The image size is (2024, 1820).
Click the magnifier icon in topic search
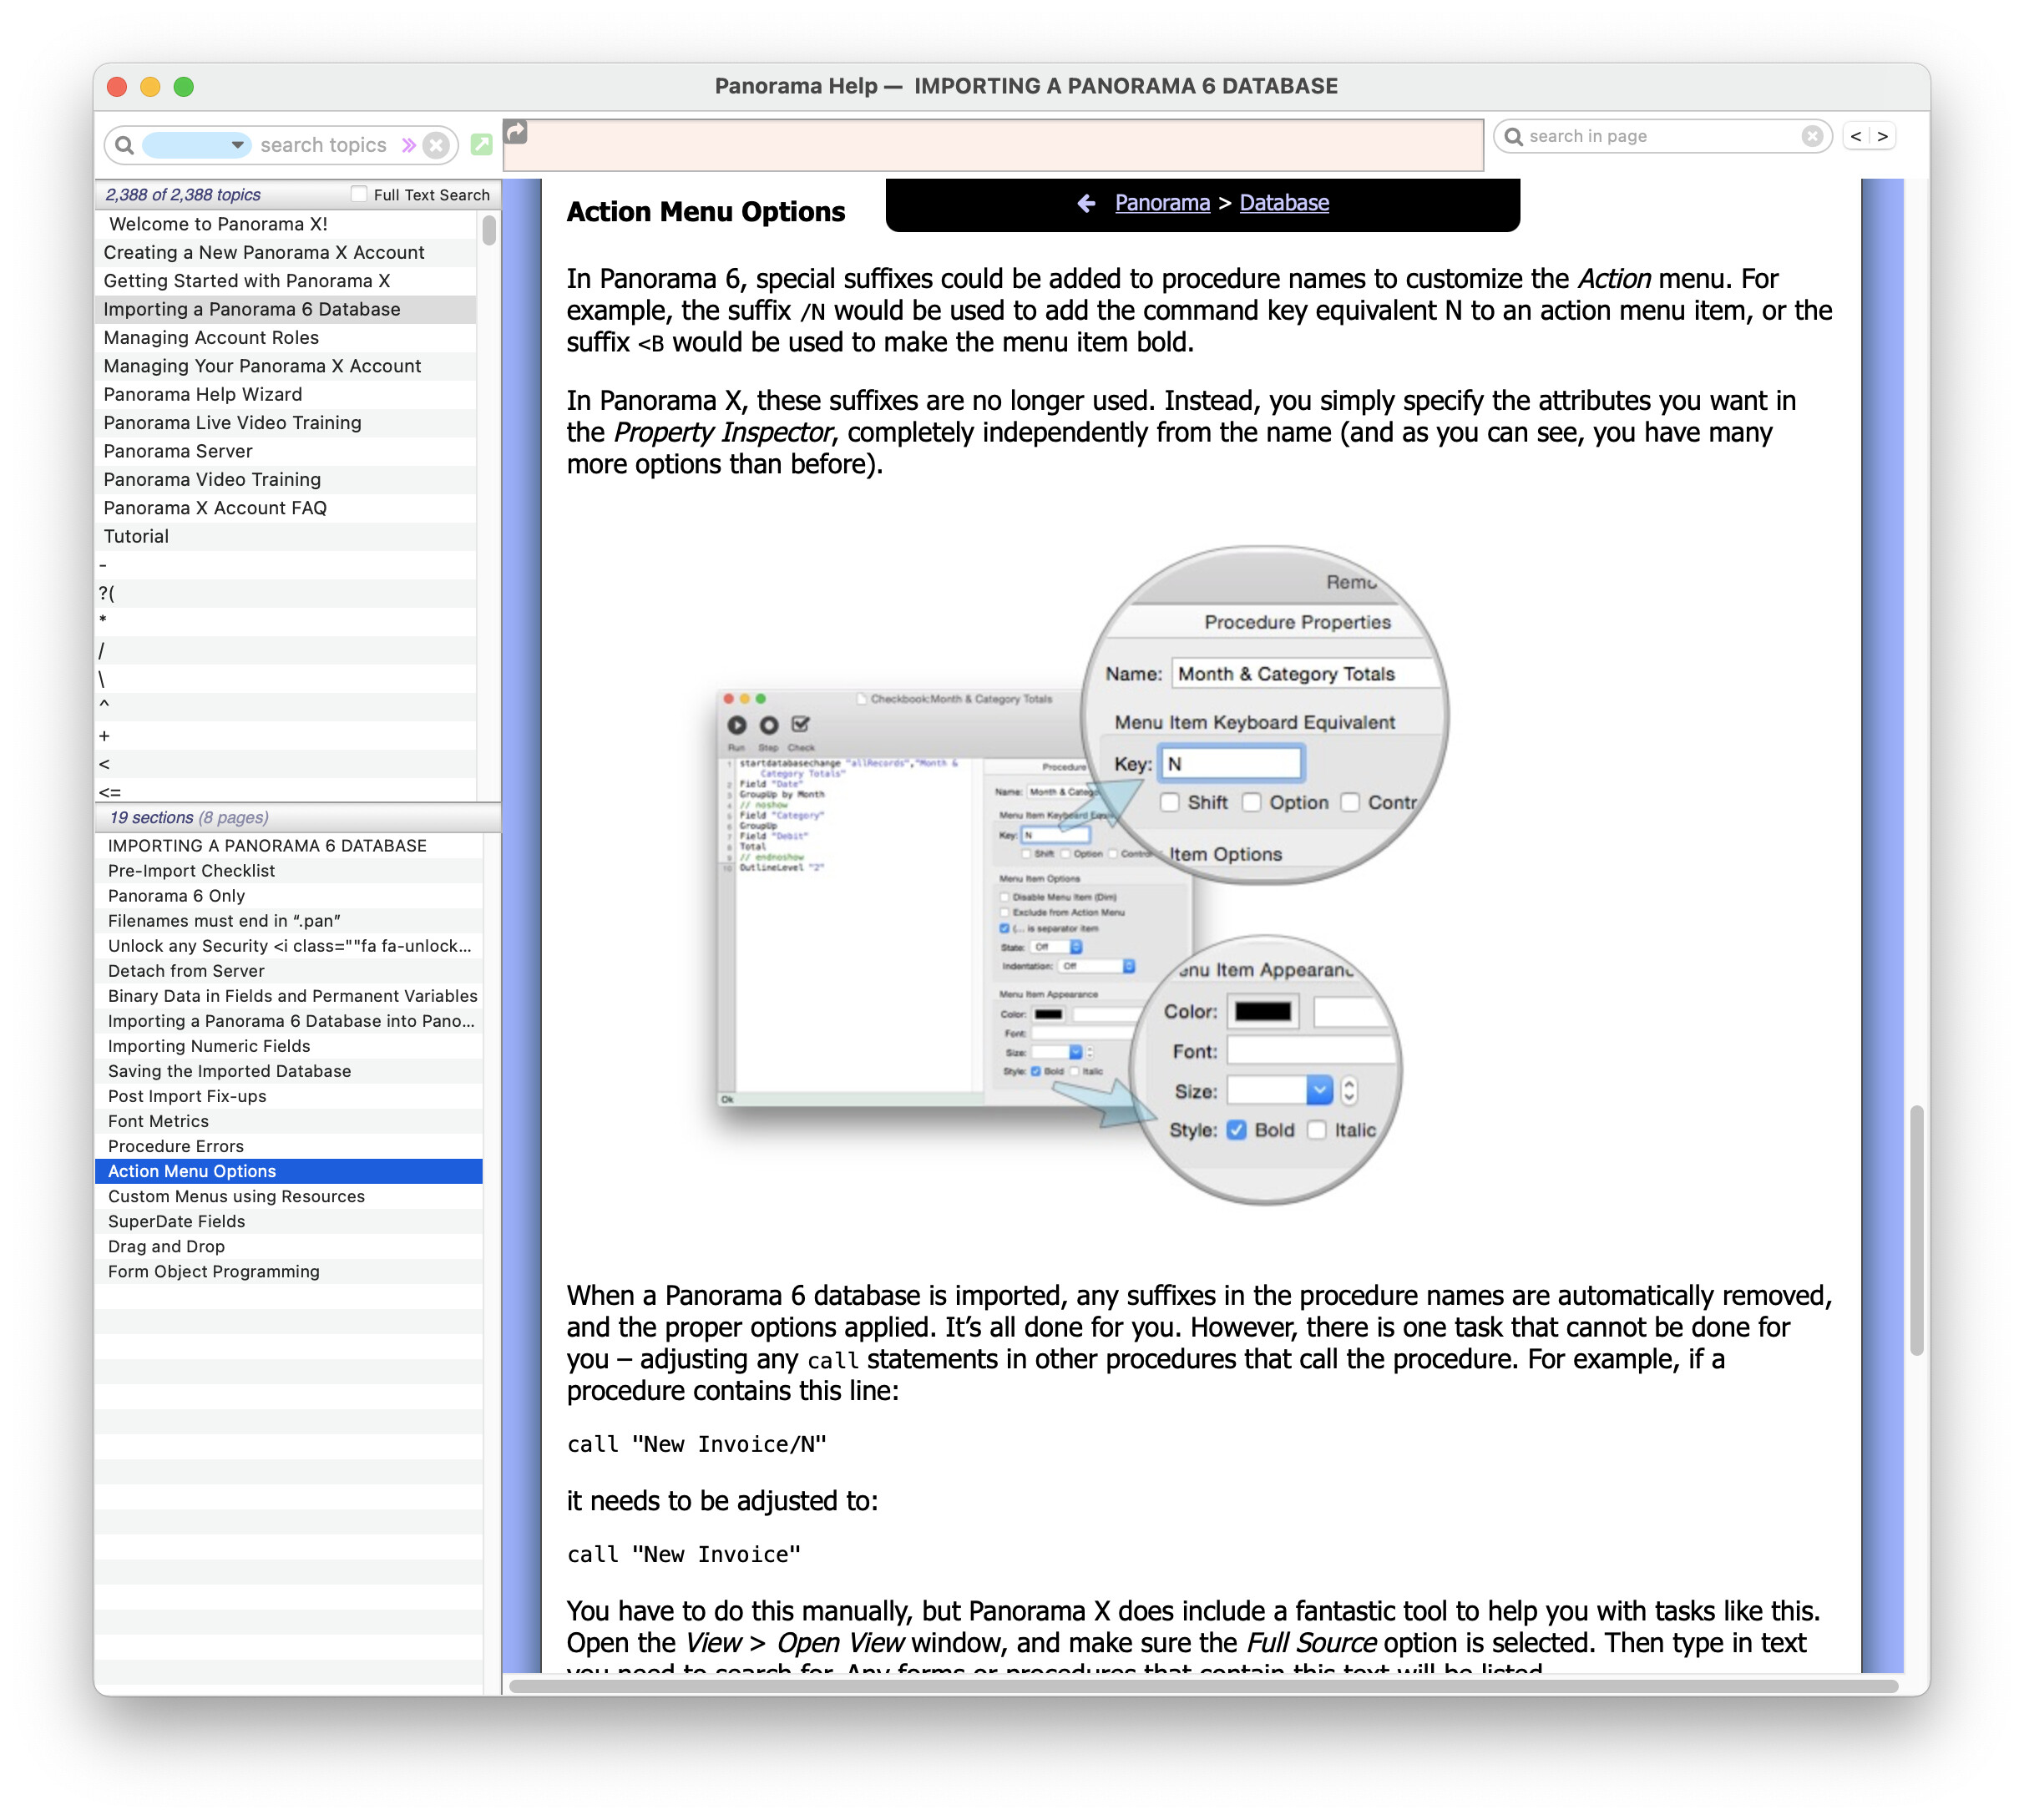pyautogui.click(x=125, y=145)
